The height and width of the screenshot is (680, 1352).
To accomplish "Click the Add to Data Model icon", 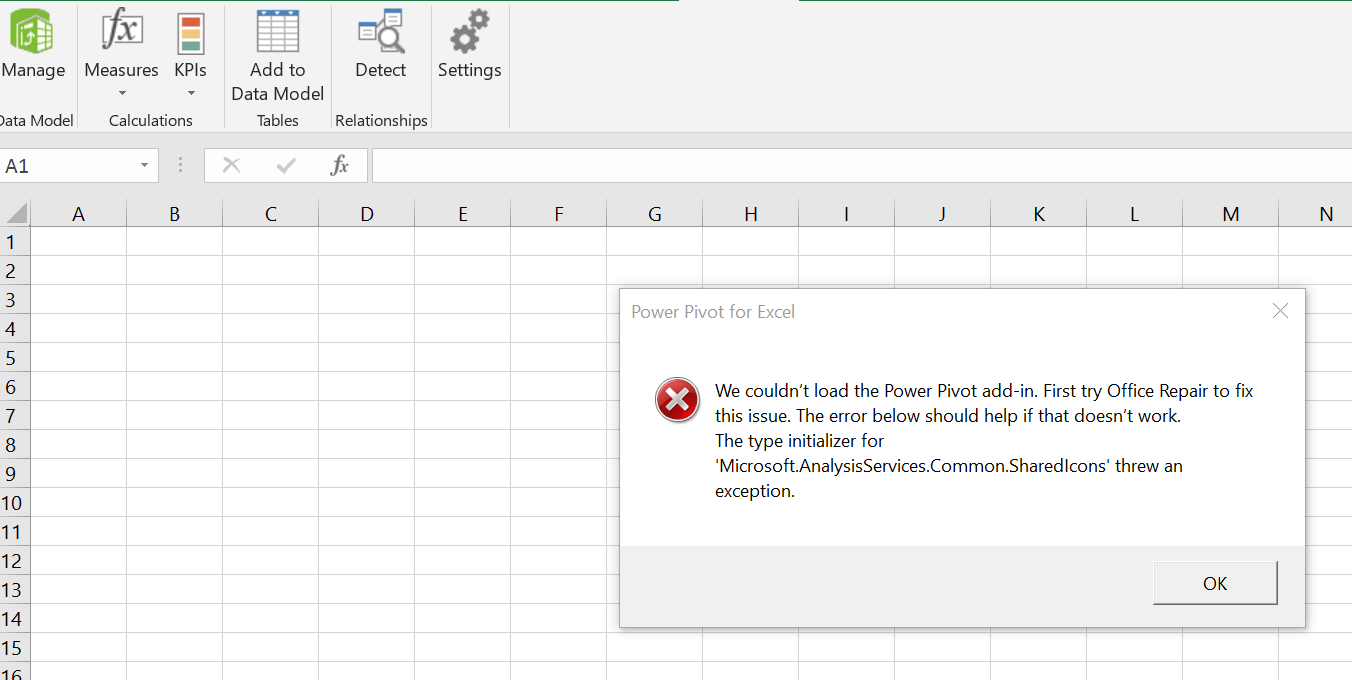I will tap(278, 30).
